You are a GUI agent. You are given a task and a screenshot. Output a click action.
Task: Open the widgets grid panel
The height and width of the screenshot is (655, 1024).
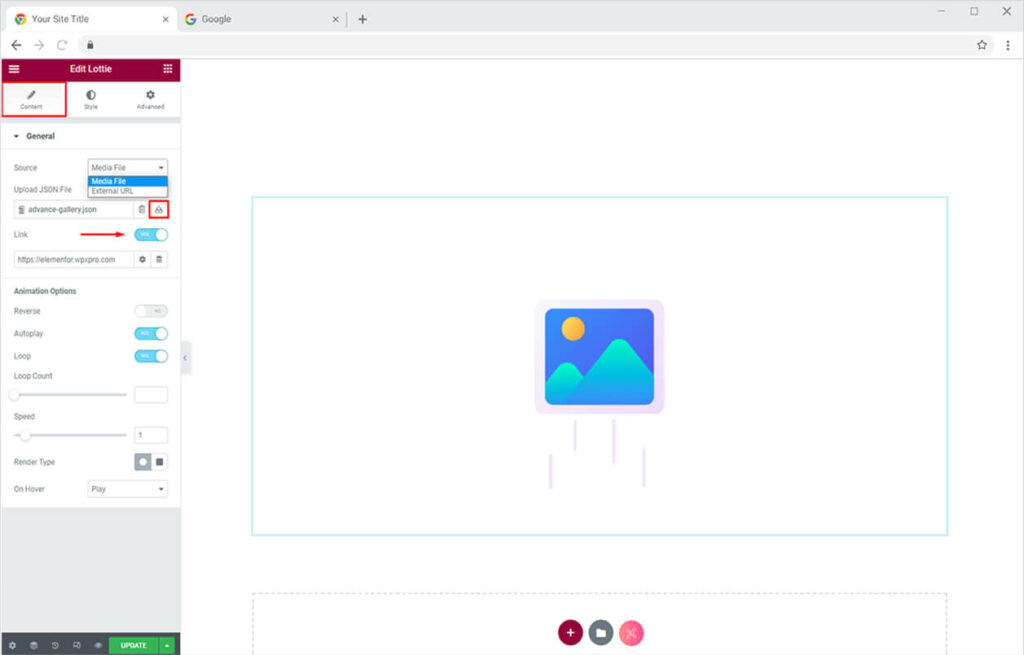(167, 69)
